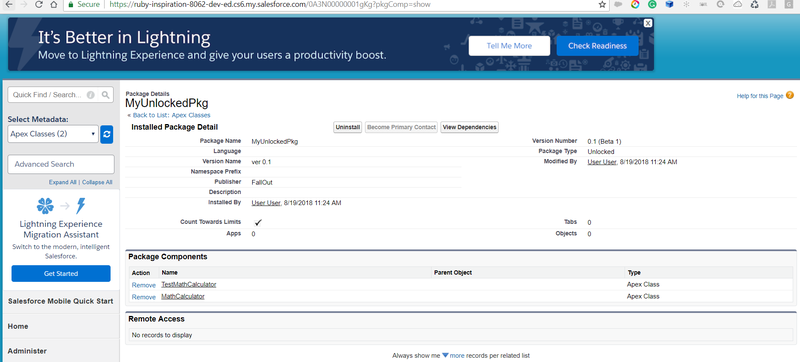Click the Quick Find info icon
This screenshot has height=362, width=800.
click(91, 95)
